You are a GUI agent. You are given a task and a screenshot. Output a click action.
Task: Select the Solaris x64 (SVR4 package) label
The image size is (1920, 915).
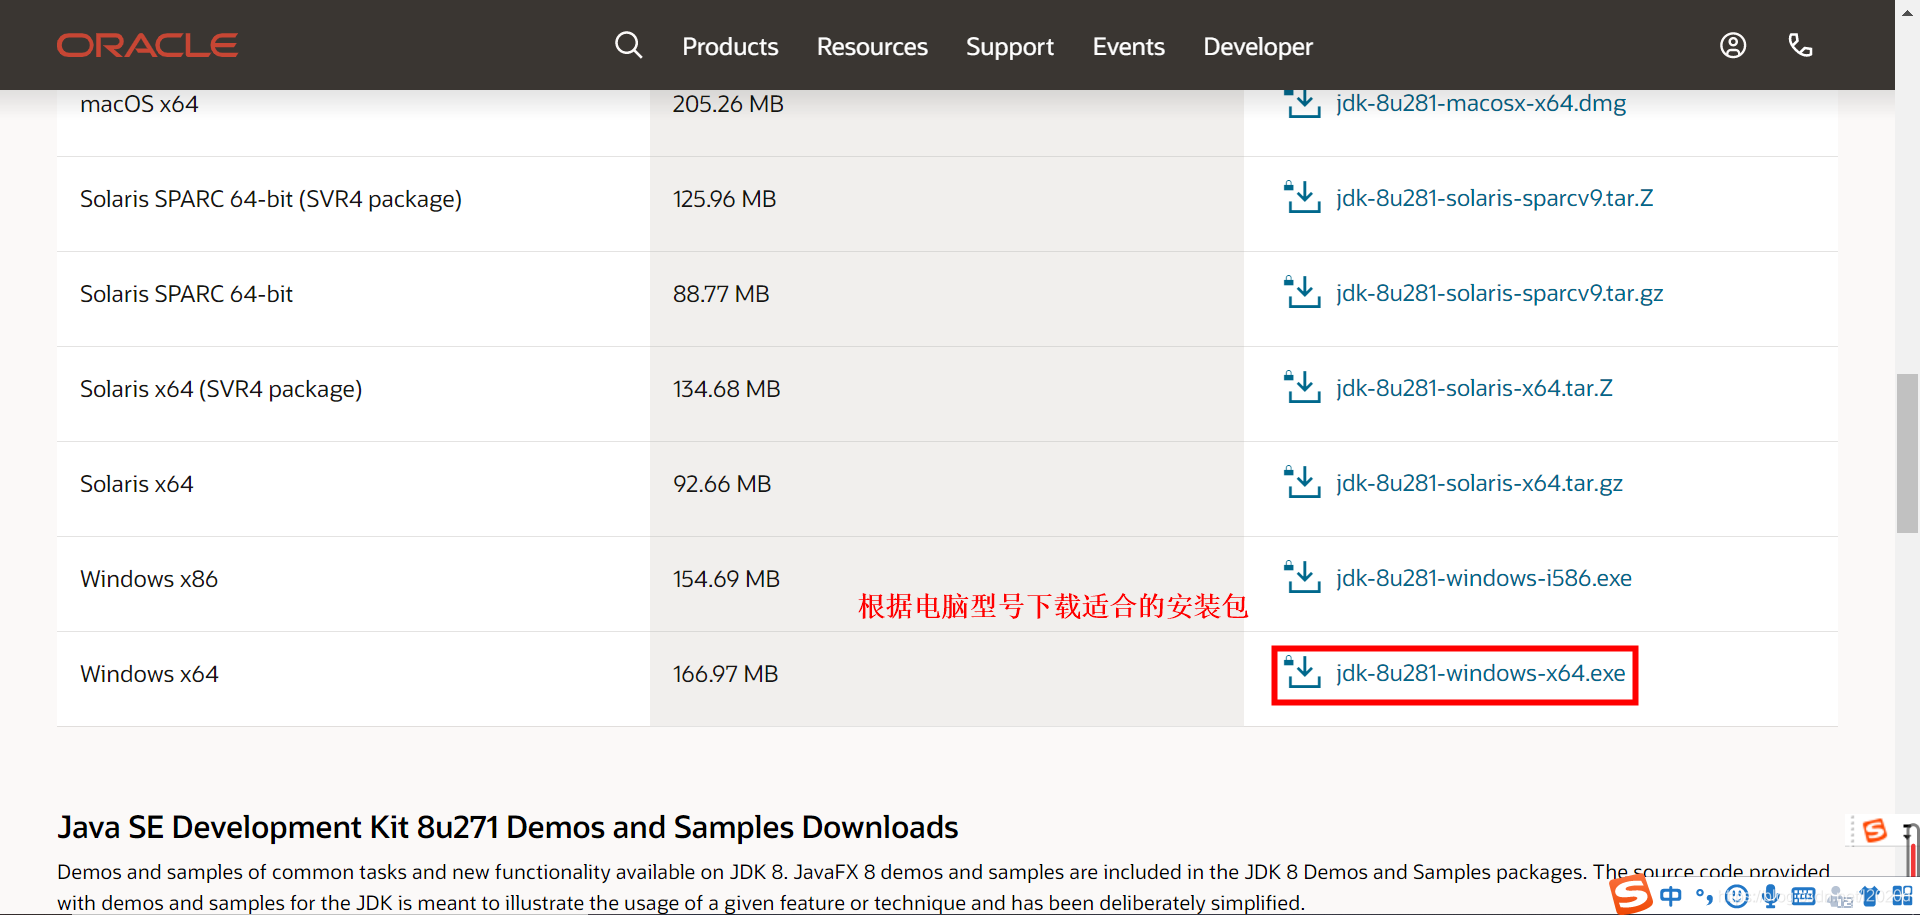coord(221,389)
